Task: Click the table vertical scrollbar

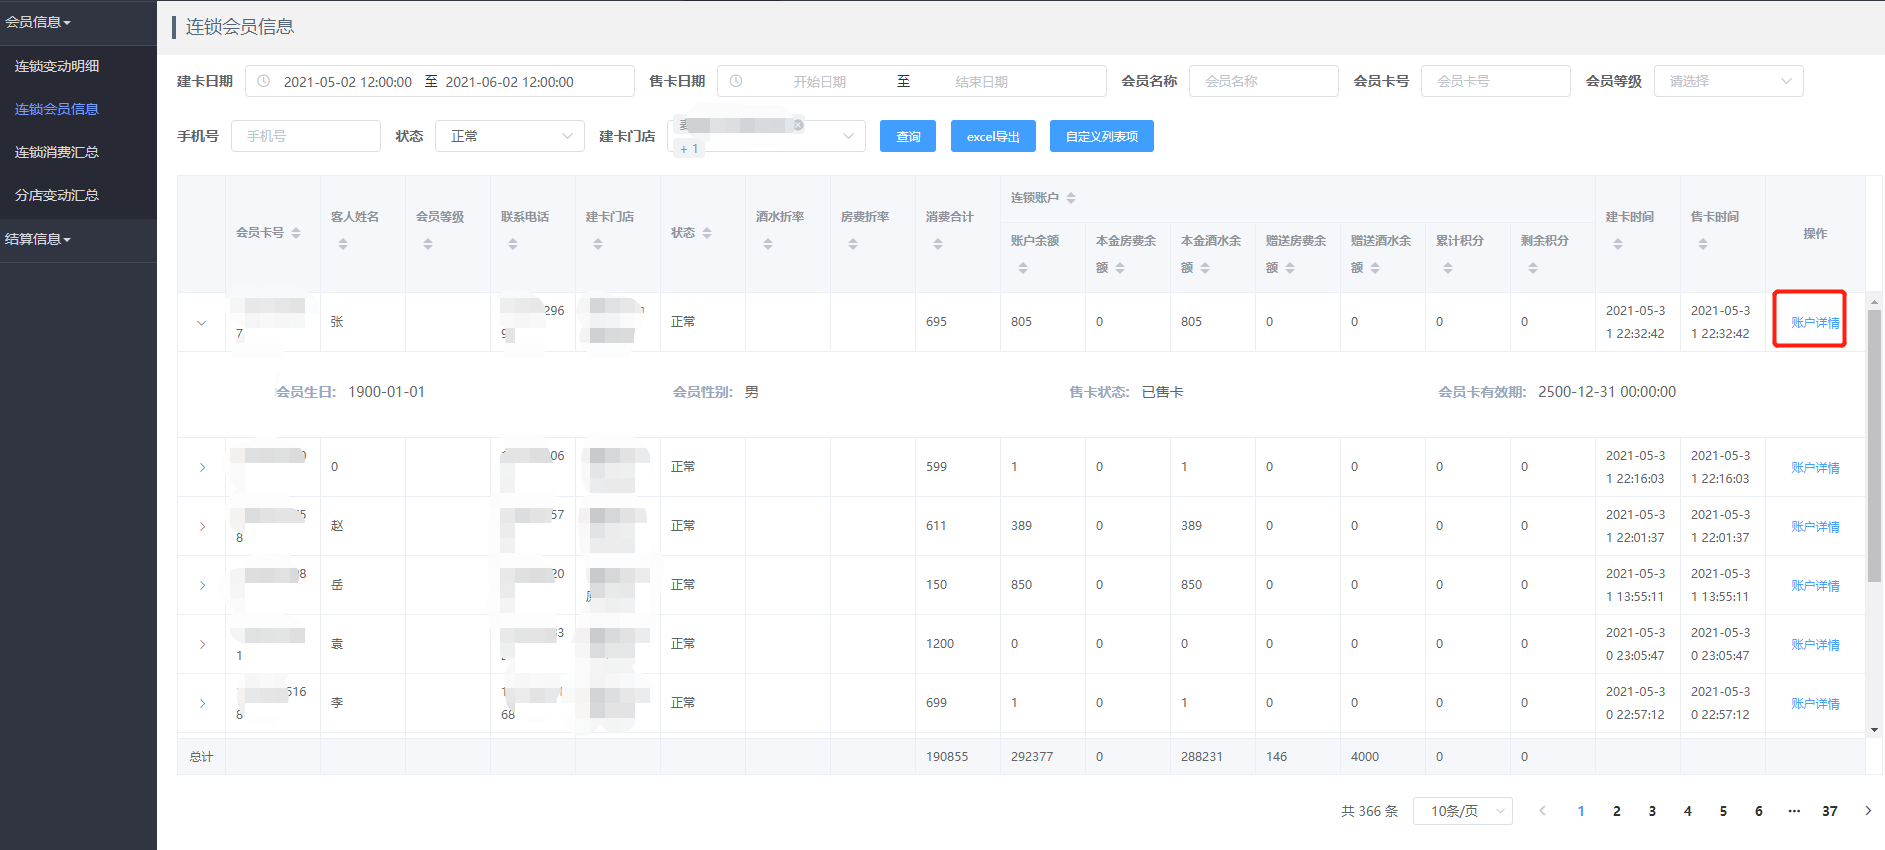Action: click(x=1874, y=445)
